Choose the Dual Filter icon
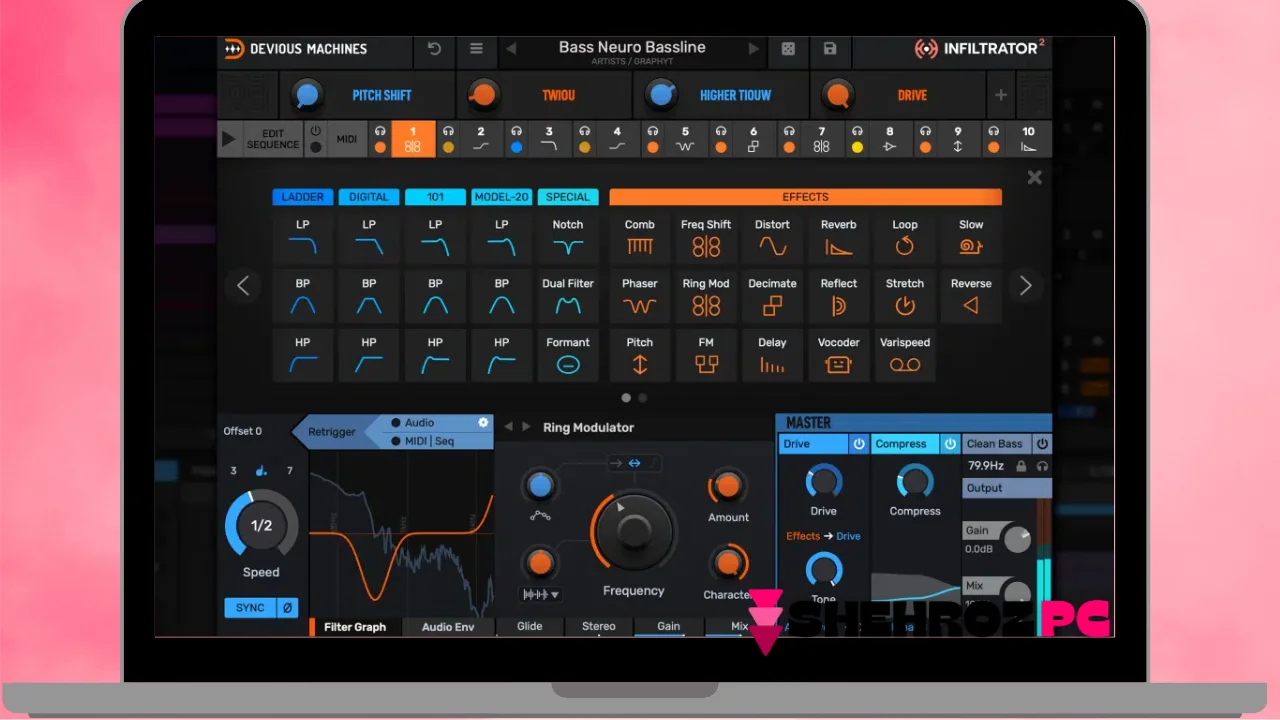This screenshot has width=1280, height=720. click(568, 306)
